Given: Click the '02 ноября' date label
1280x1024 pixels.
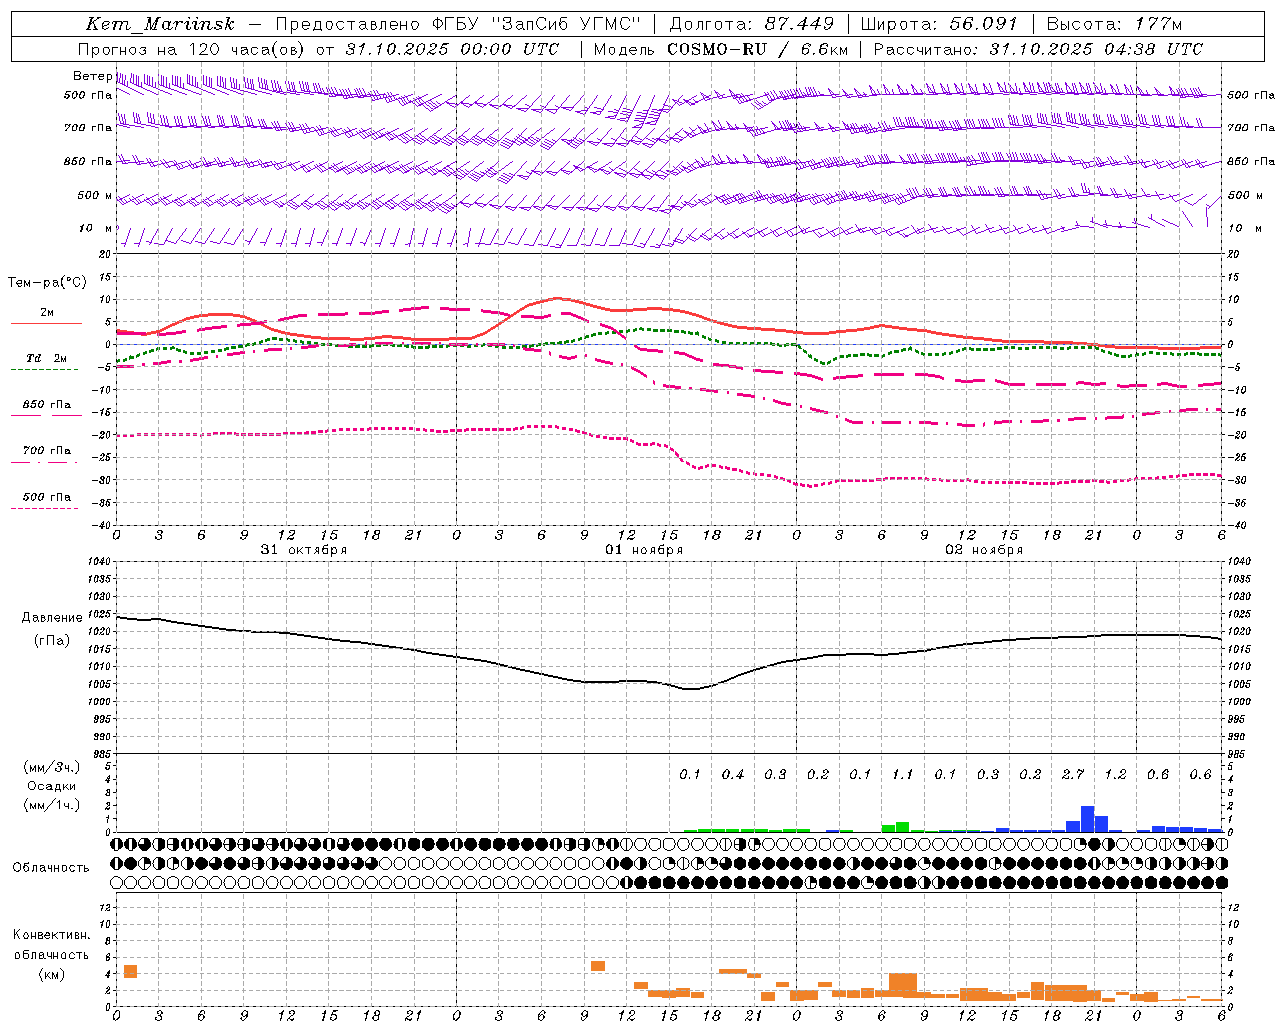Looking at the screenshot, I should 984,550.
